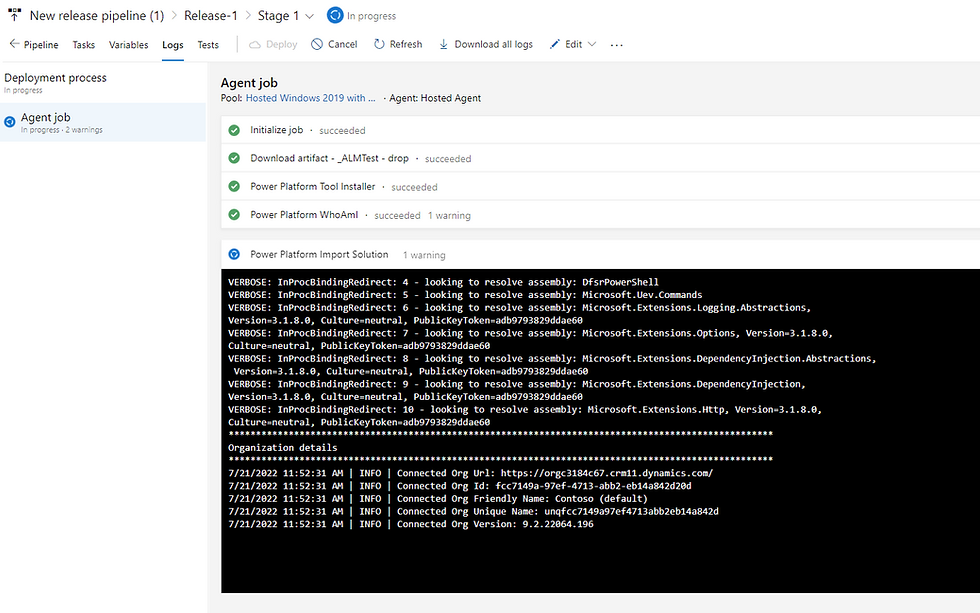Screen dimensions: 980x613
Task: Click Agent job in-progress status icon
Action: [10, 122]
